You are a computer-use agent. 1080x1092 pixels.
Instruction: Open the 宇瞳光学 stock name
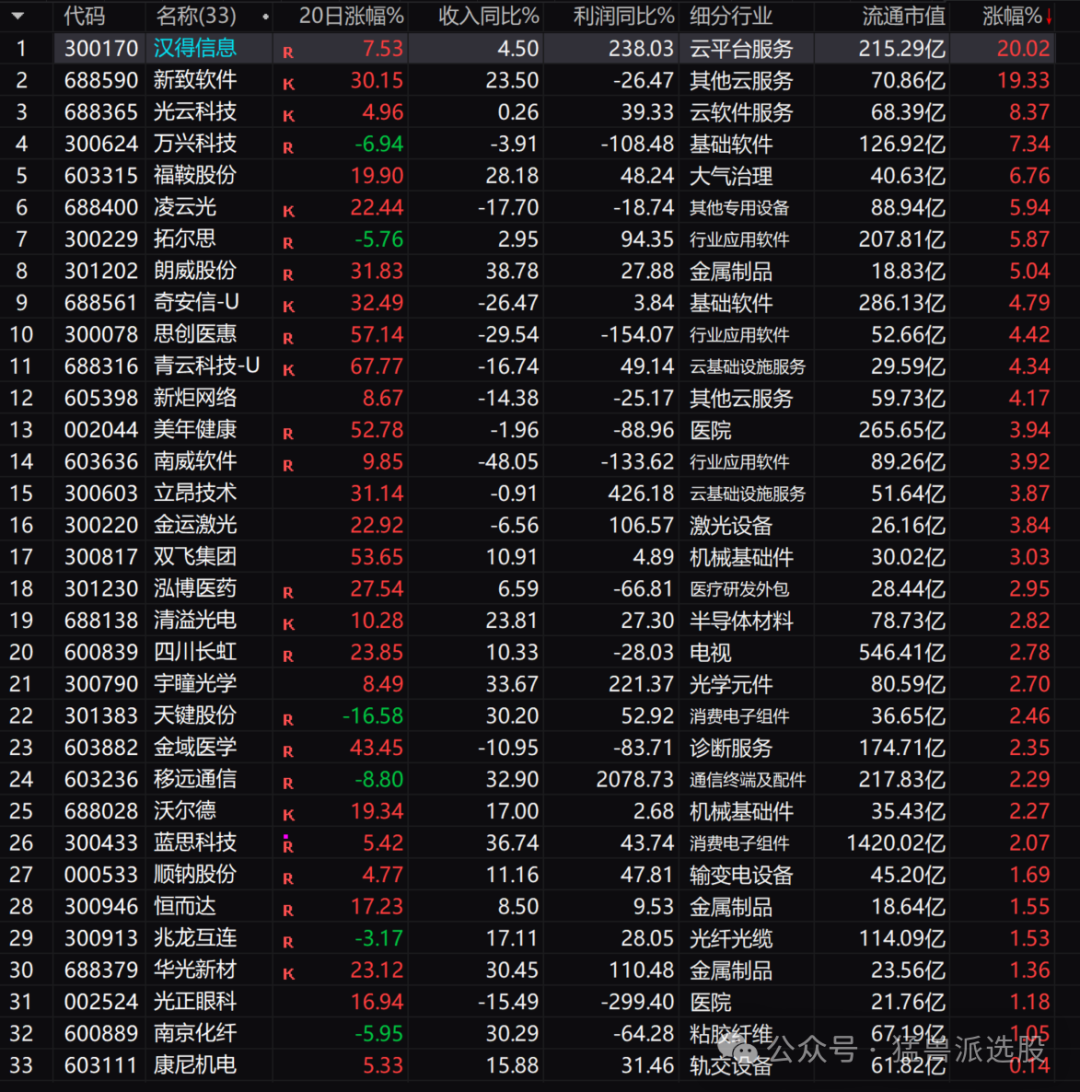(195, 684)
